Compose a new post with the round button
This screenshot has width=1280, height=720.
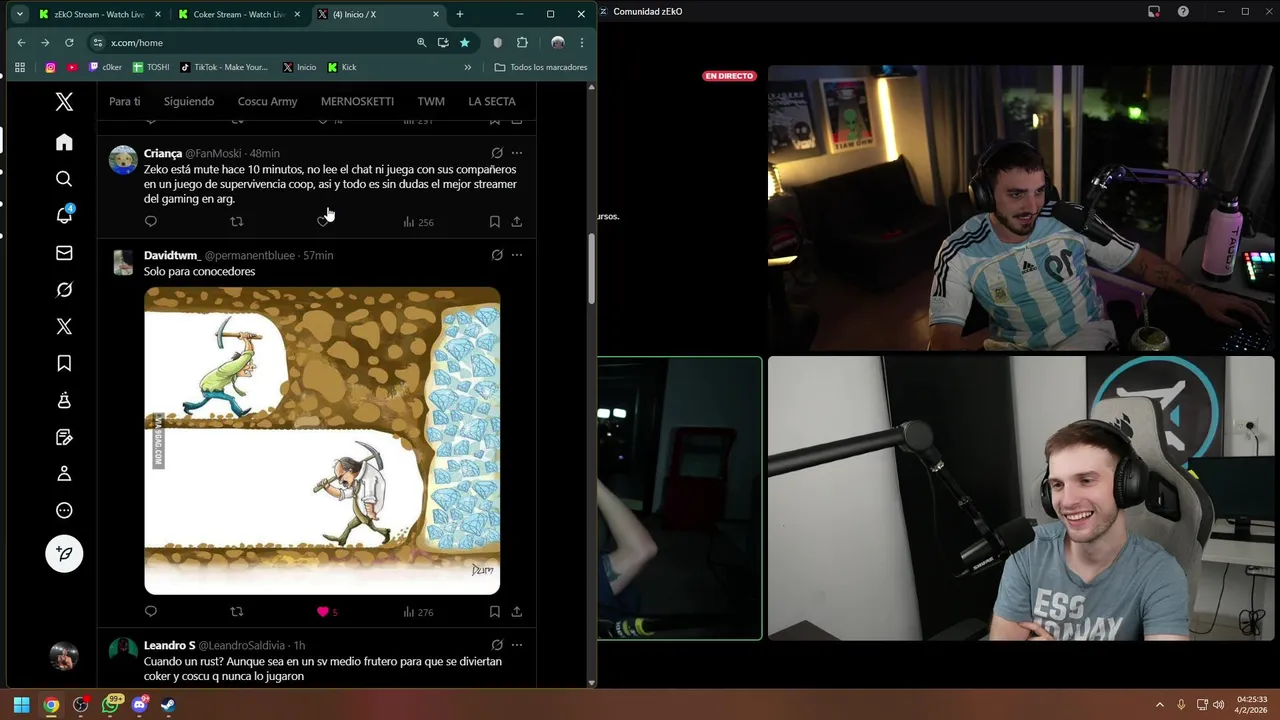click(64, 553)
